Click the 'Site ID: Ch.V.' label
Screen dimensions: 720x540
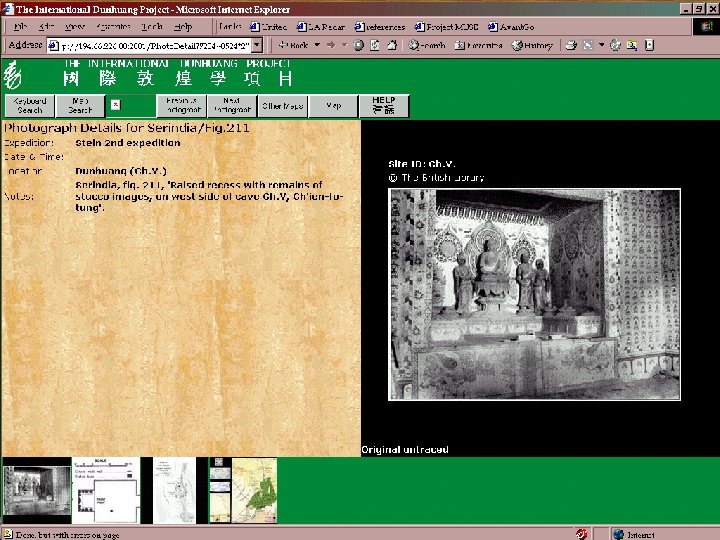point(422,164)
